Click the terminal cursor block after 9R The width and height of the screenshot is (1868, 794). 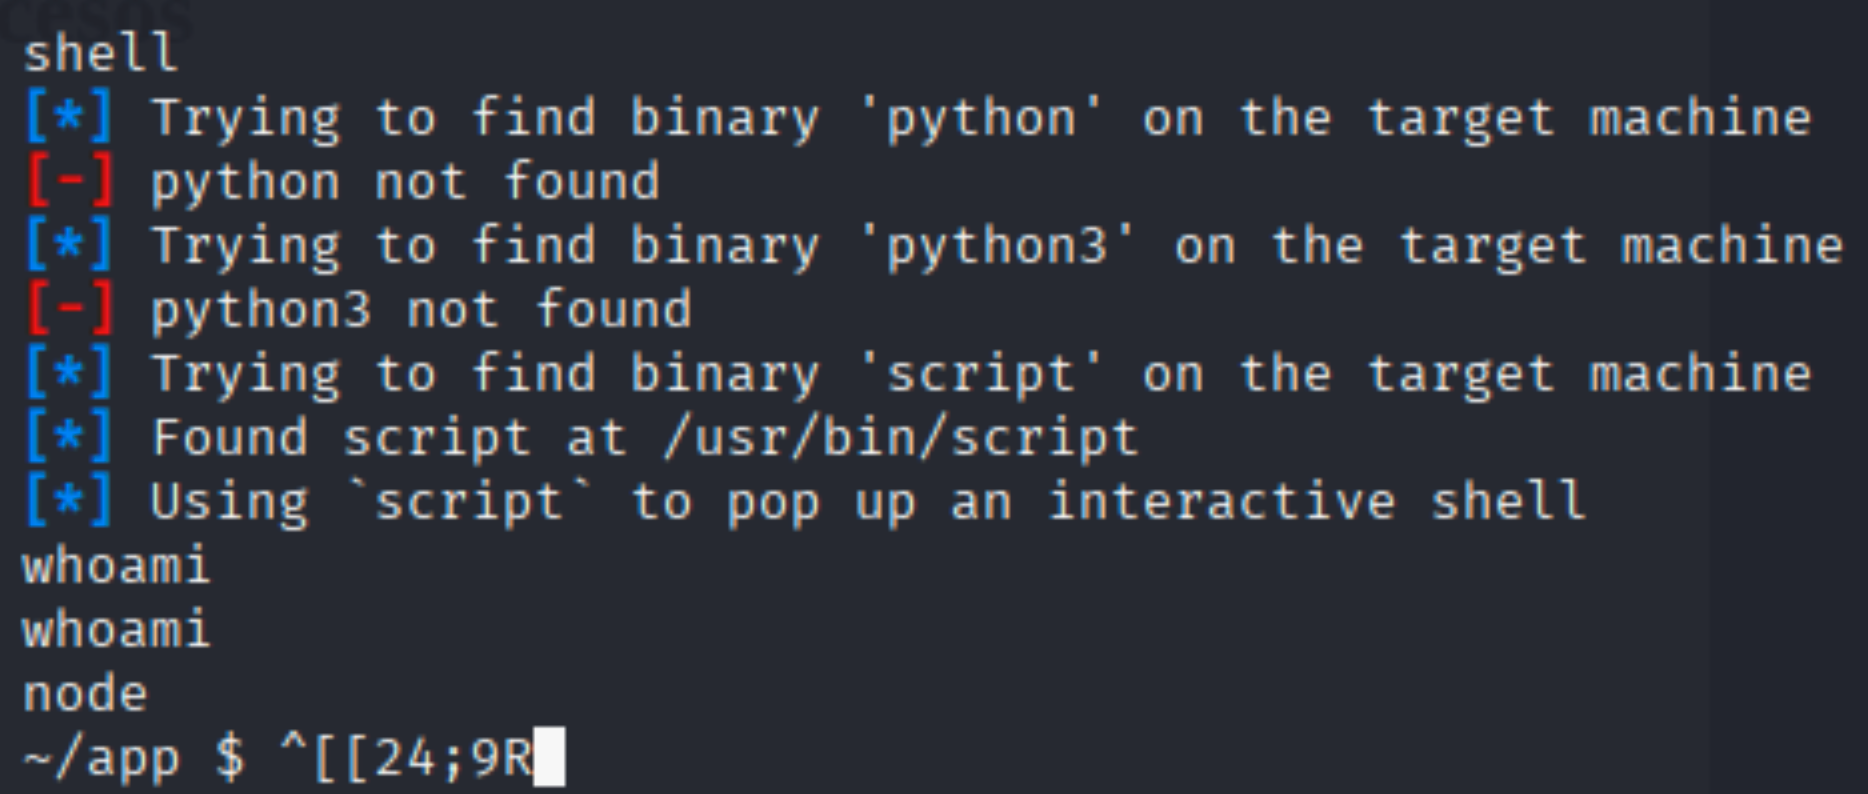549,758
